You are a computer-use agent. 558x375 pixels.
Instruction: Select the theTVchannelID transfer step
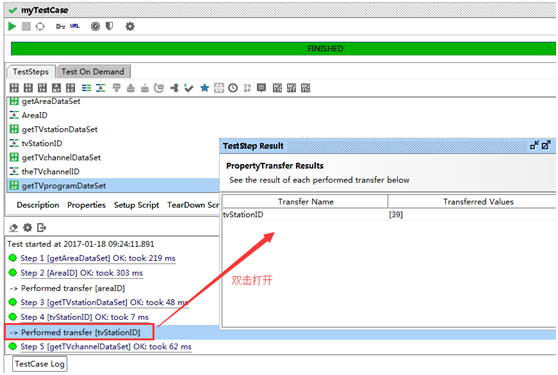tap(51, 171)
